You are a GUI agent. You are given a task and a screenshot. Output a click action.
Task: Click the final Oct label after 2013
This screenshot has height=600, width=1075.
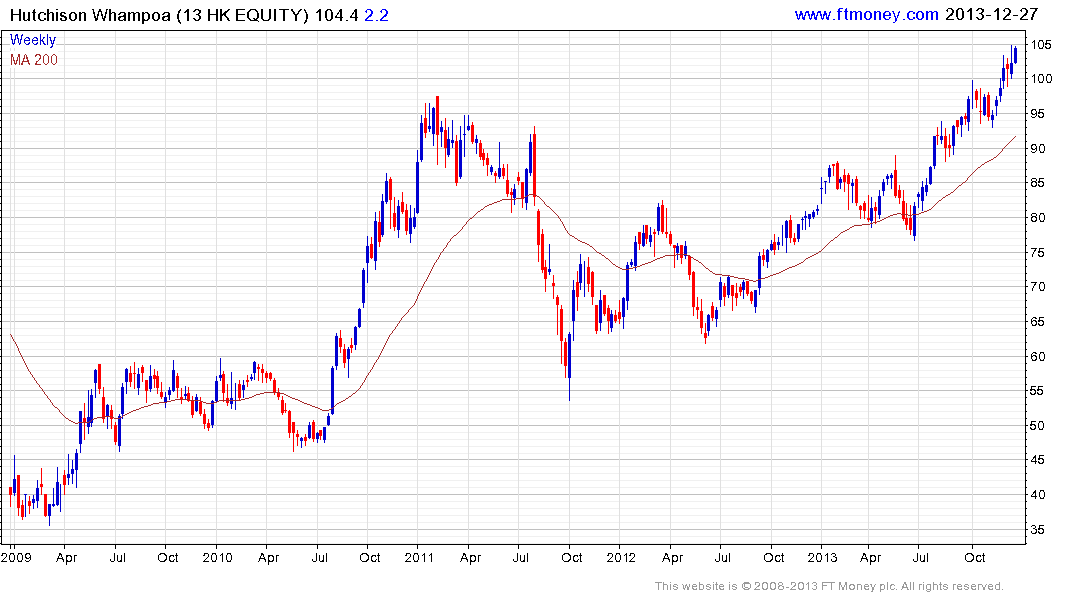tap(975, 557)
